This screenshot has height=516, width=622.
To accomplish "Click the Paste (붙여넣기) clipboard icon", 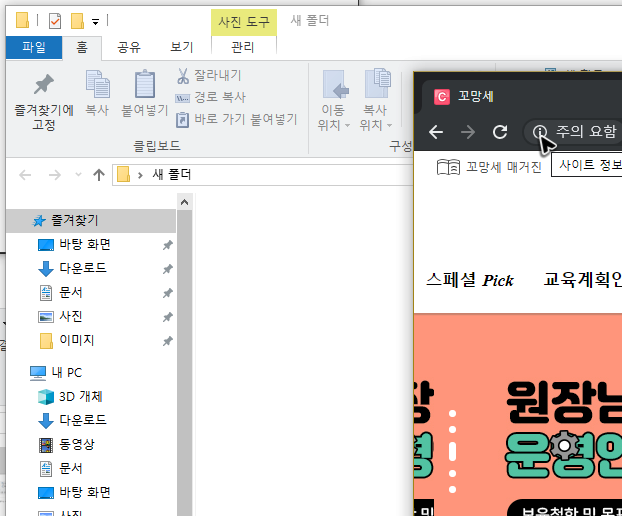I will (145, 84).
